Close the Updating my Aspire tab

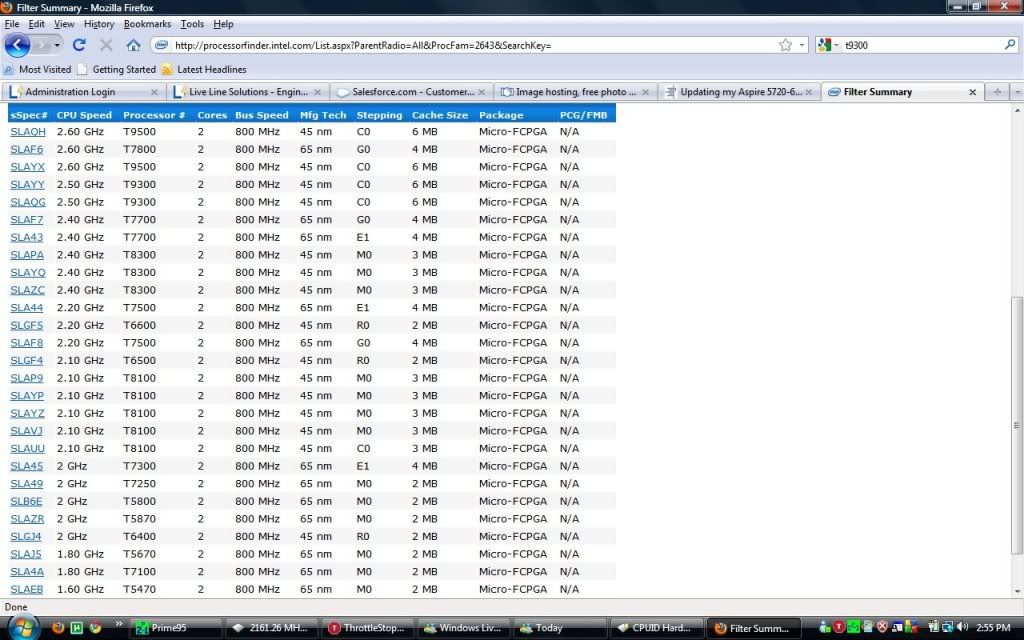(808, 92)
